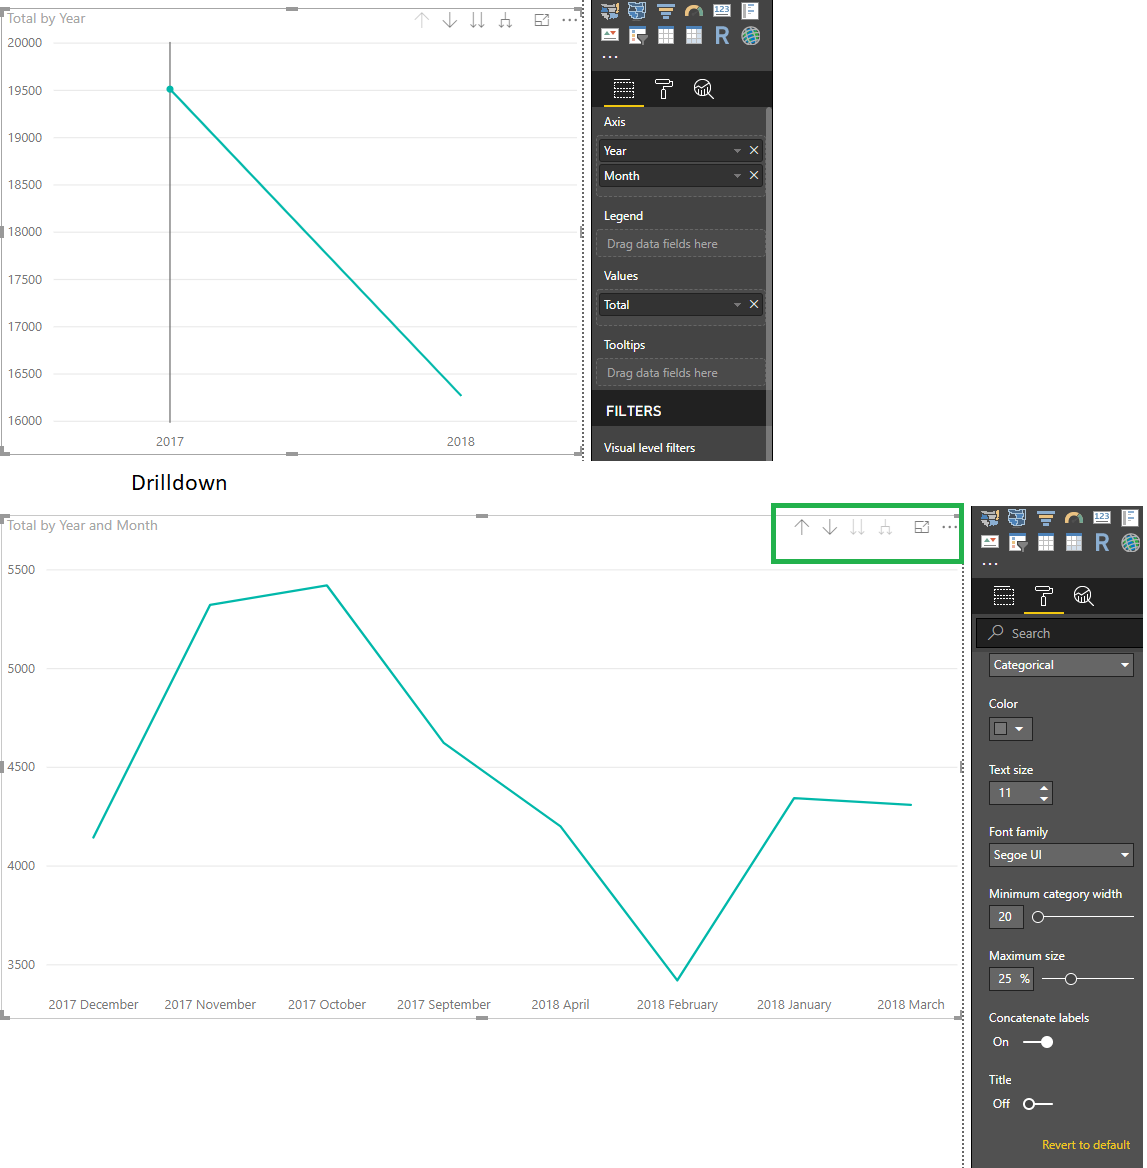This screenshot has width=1147, height=1168.
Task: Open the Categorical type dropdown
Action: coord(1061,665)
